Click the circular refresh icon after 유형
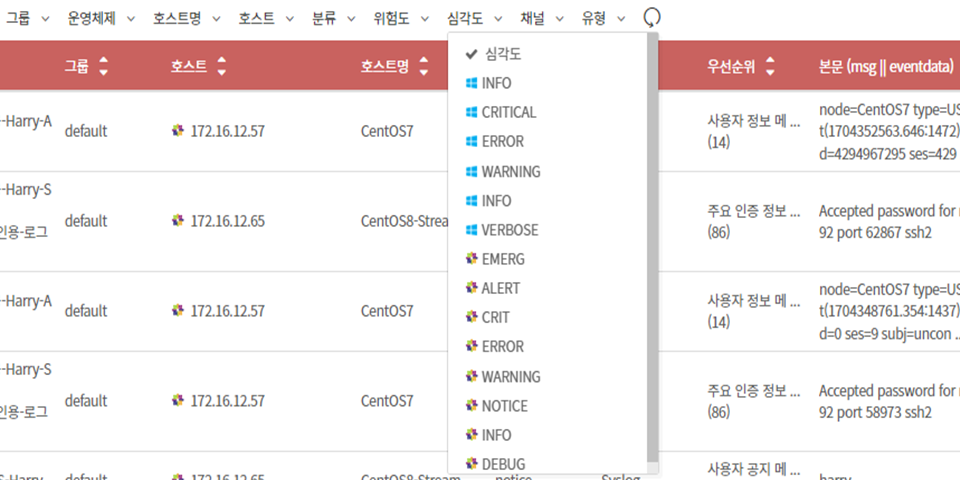Image resolution: width=960 pixels, height=480 pixels. [652, 17]
